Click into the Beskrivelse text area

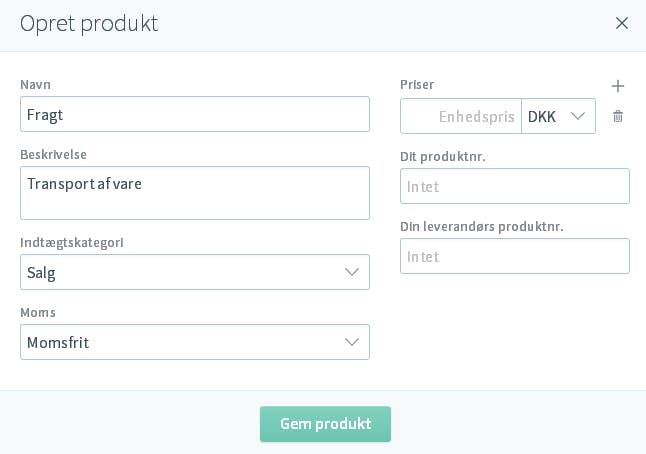tap(195, 193)
